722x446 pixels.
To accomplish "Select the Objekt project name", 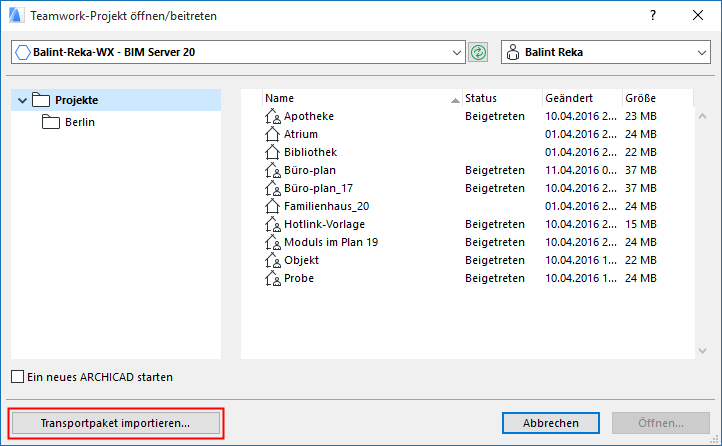I will (x=301, y=261).
